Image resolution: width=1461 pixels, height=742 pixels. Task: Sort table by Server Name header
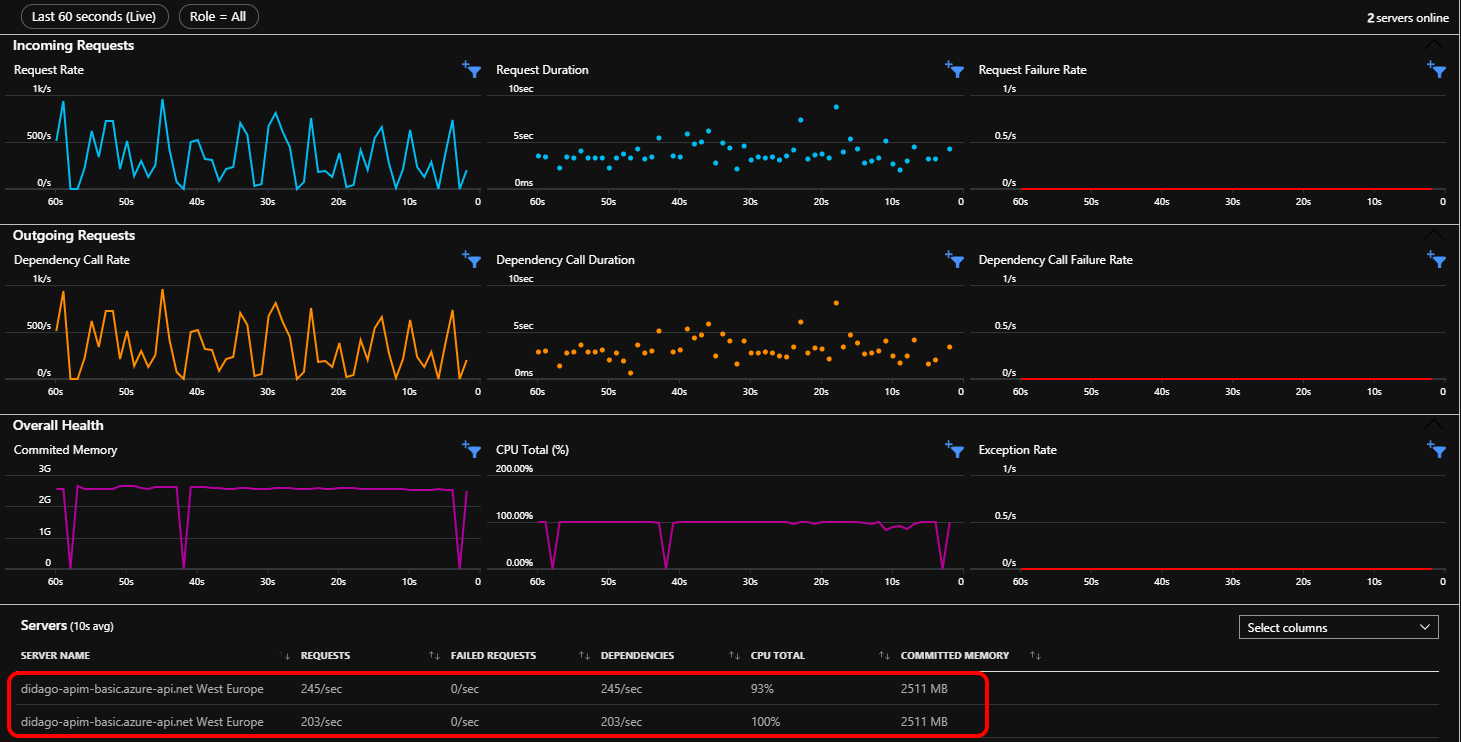(56, 656)
